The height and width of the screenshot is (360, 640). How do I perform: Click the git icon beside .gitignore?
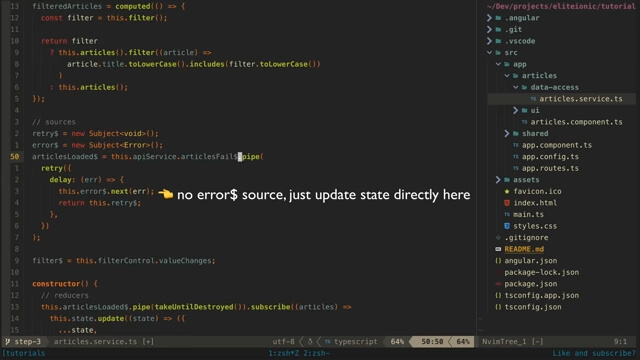point(498,238)
